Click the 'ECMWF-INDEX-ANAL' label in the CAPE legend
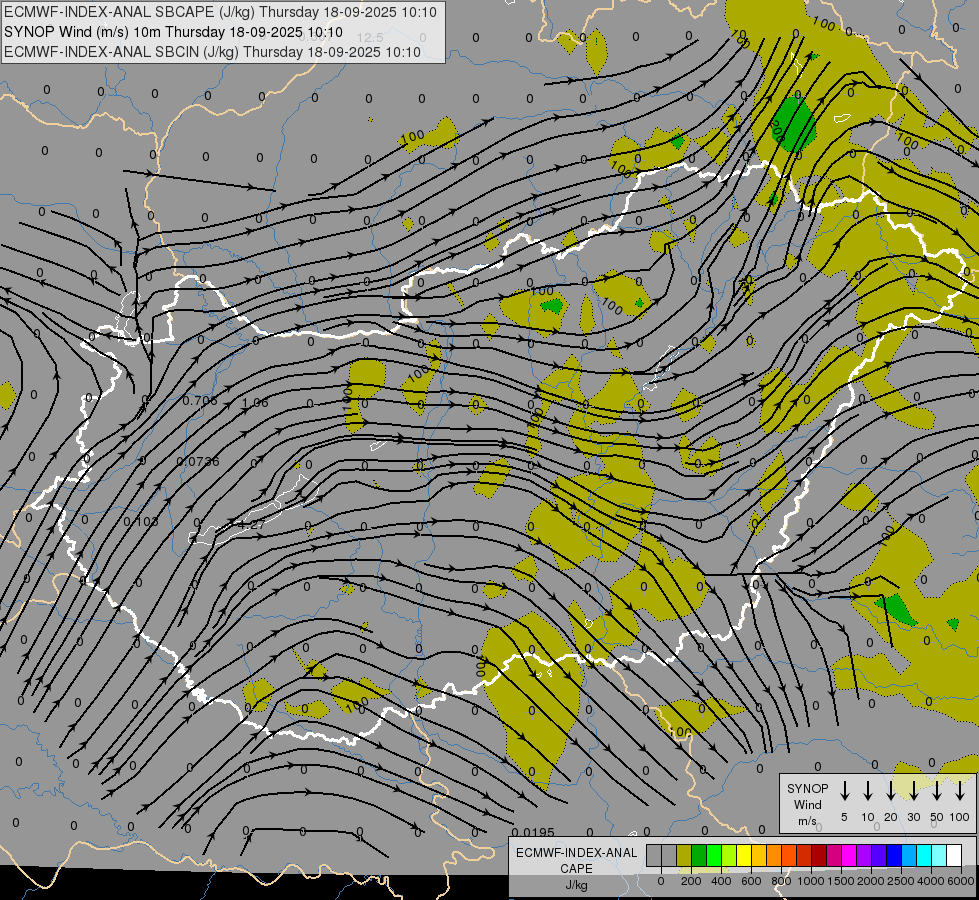The width and height of the screenshot is (979, 900). click(576, 853)
